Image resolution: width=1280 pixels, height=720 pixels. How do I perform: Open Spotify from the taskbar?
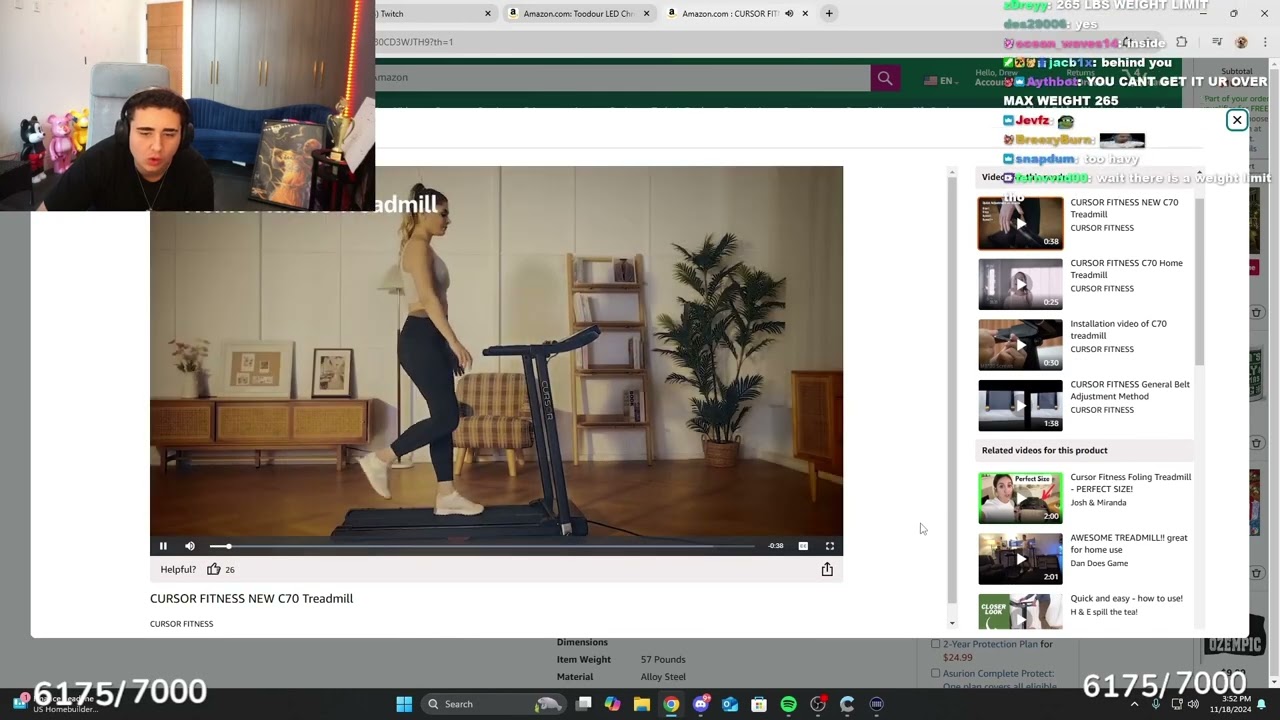click(x=788, y=704)
